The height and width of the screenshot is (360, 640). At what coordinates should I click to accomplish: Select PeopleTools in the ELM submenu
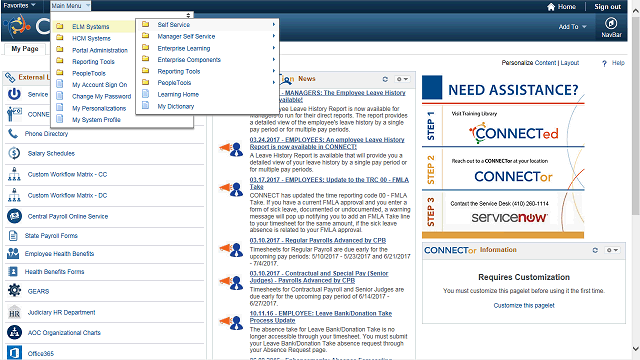point(174,82)
